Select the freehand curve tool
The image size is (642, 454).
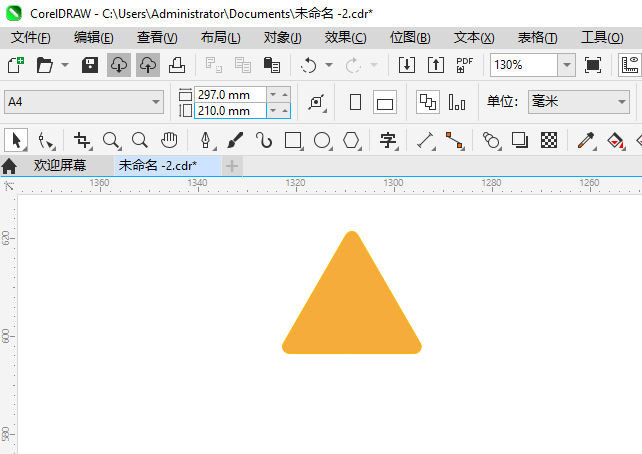click(264, 140)
